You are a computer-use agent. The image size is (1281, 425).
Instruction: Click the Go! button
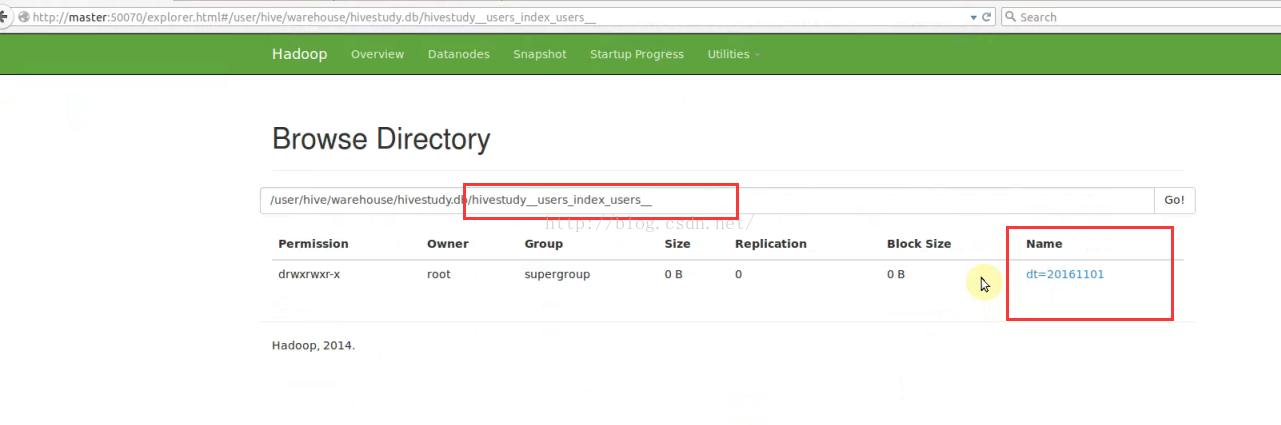(1174, 200)
